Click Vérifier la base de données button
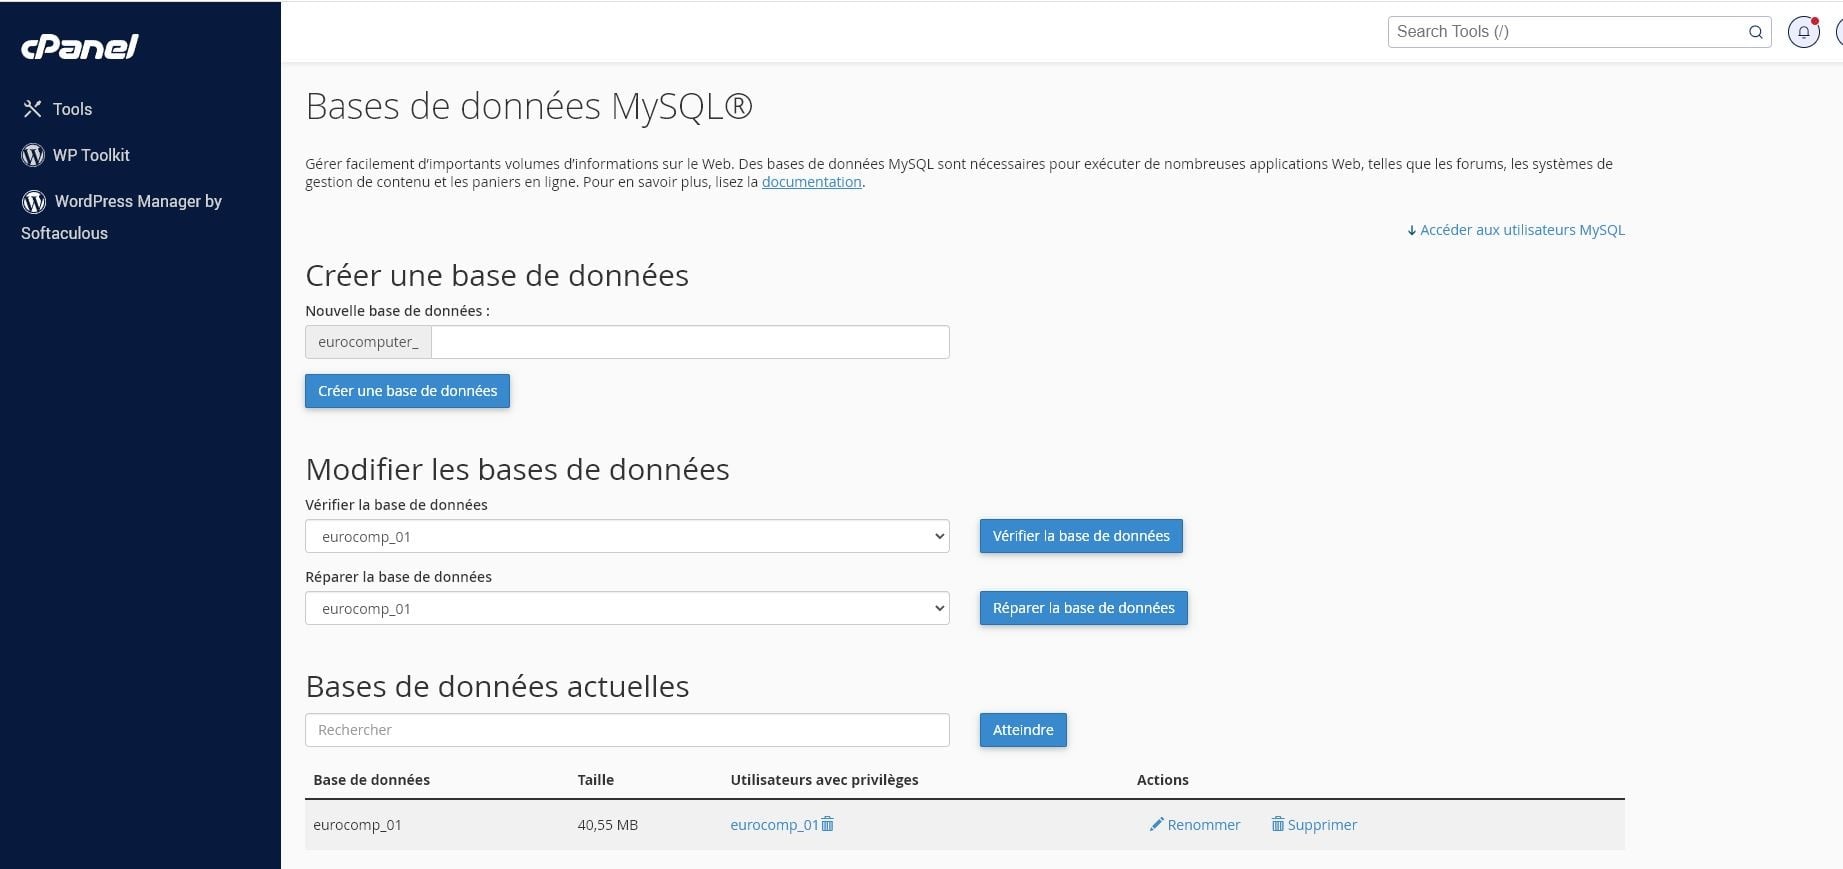Image resolution: width=1843 pixels, height=869 pixels. (1081, 536)
